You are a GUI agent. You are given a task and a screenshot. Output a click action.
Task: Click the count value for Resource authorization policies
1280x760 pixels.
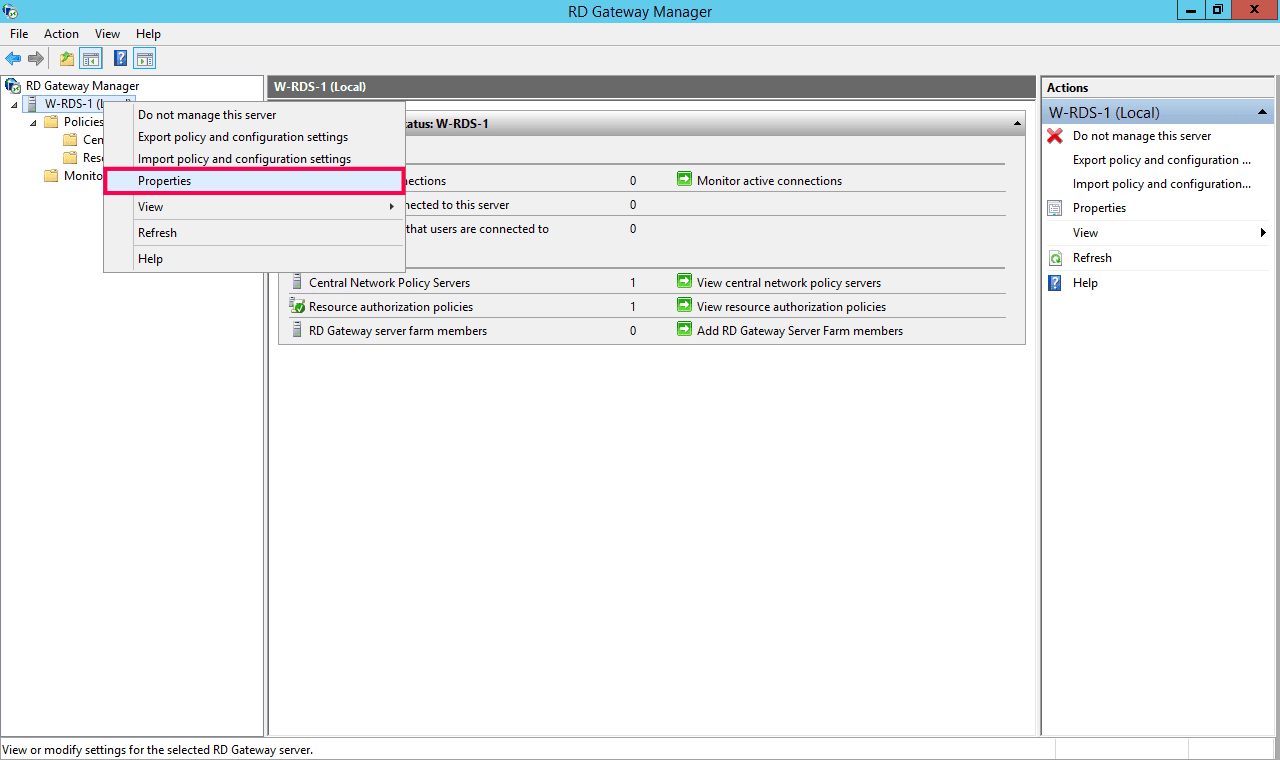click(x=633, y=307)
